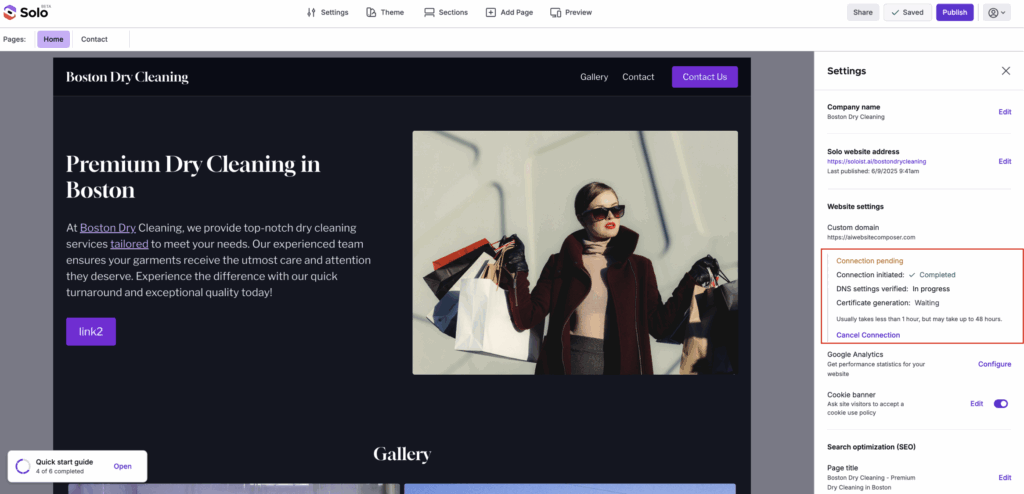Open the Sections panel

[x=445, y=12]
